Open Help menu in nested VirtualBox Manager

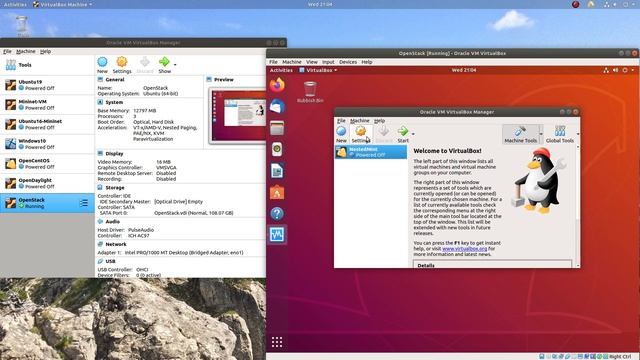[x=379, y=121]
